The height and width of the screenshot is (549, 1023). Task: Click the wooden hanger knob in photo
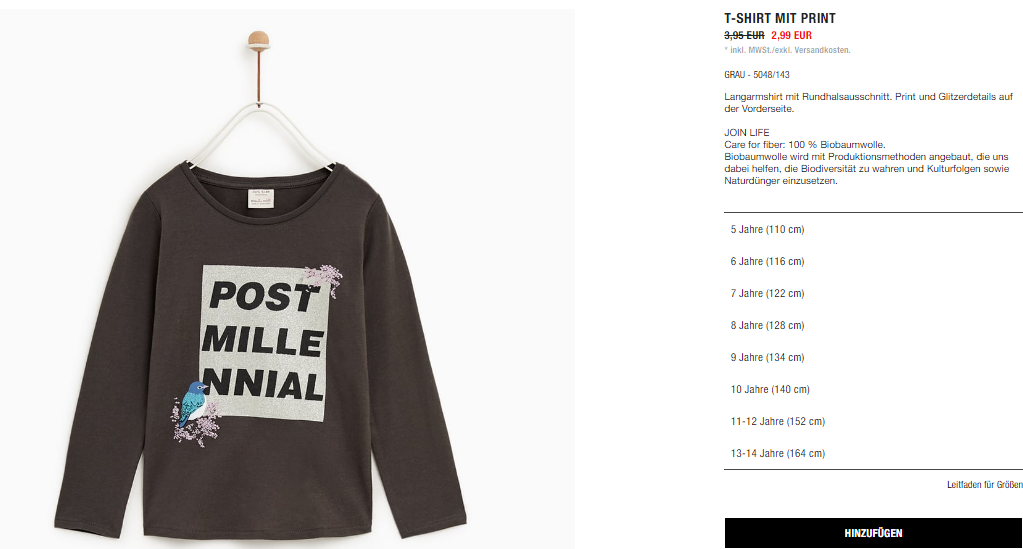point(258,40)
